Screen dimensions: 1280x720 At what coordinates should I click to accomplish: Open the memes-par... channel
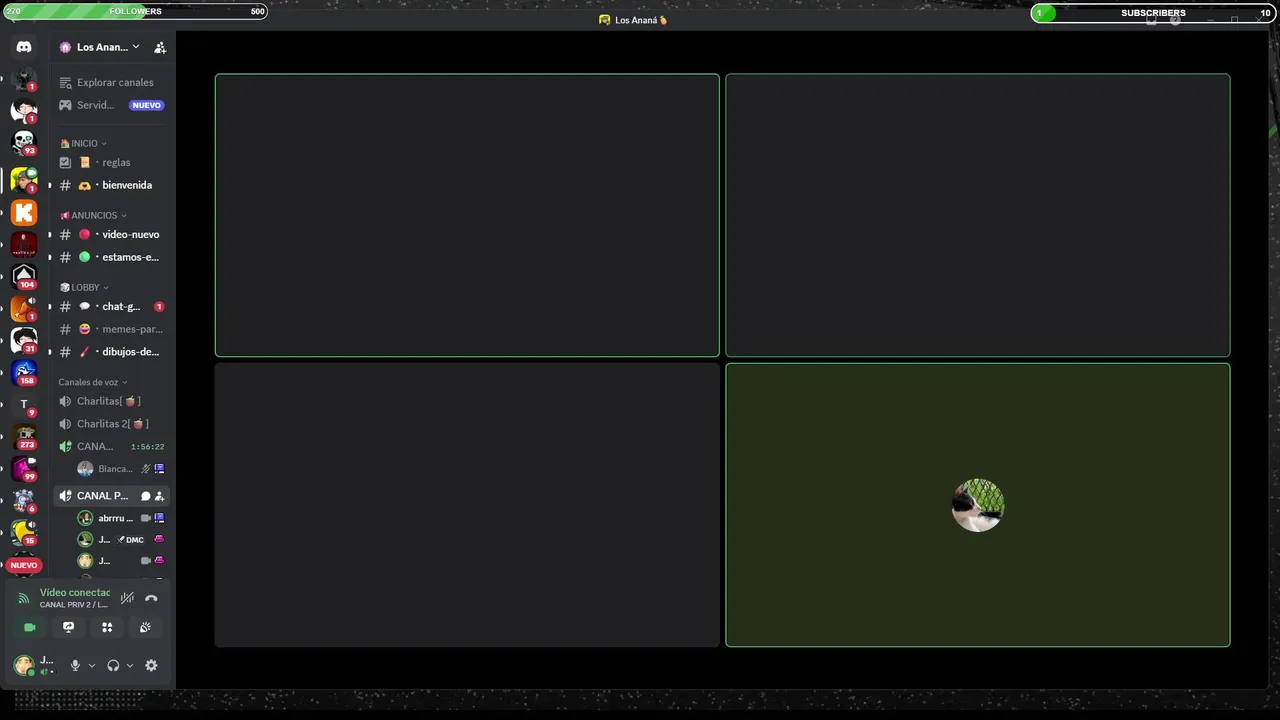pyautogui.click(x=110, y=329)
